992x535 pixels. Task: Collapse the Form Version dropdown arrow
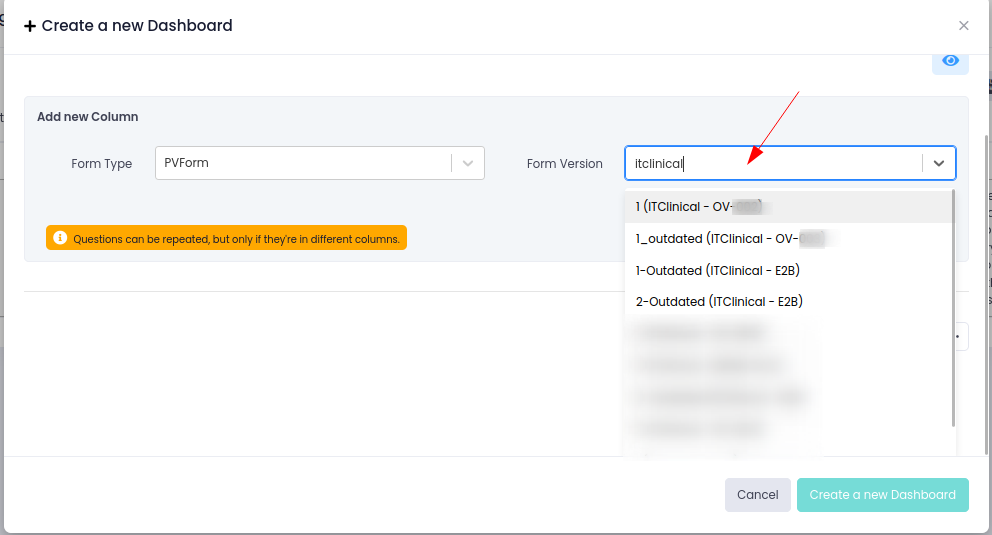939,163
